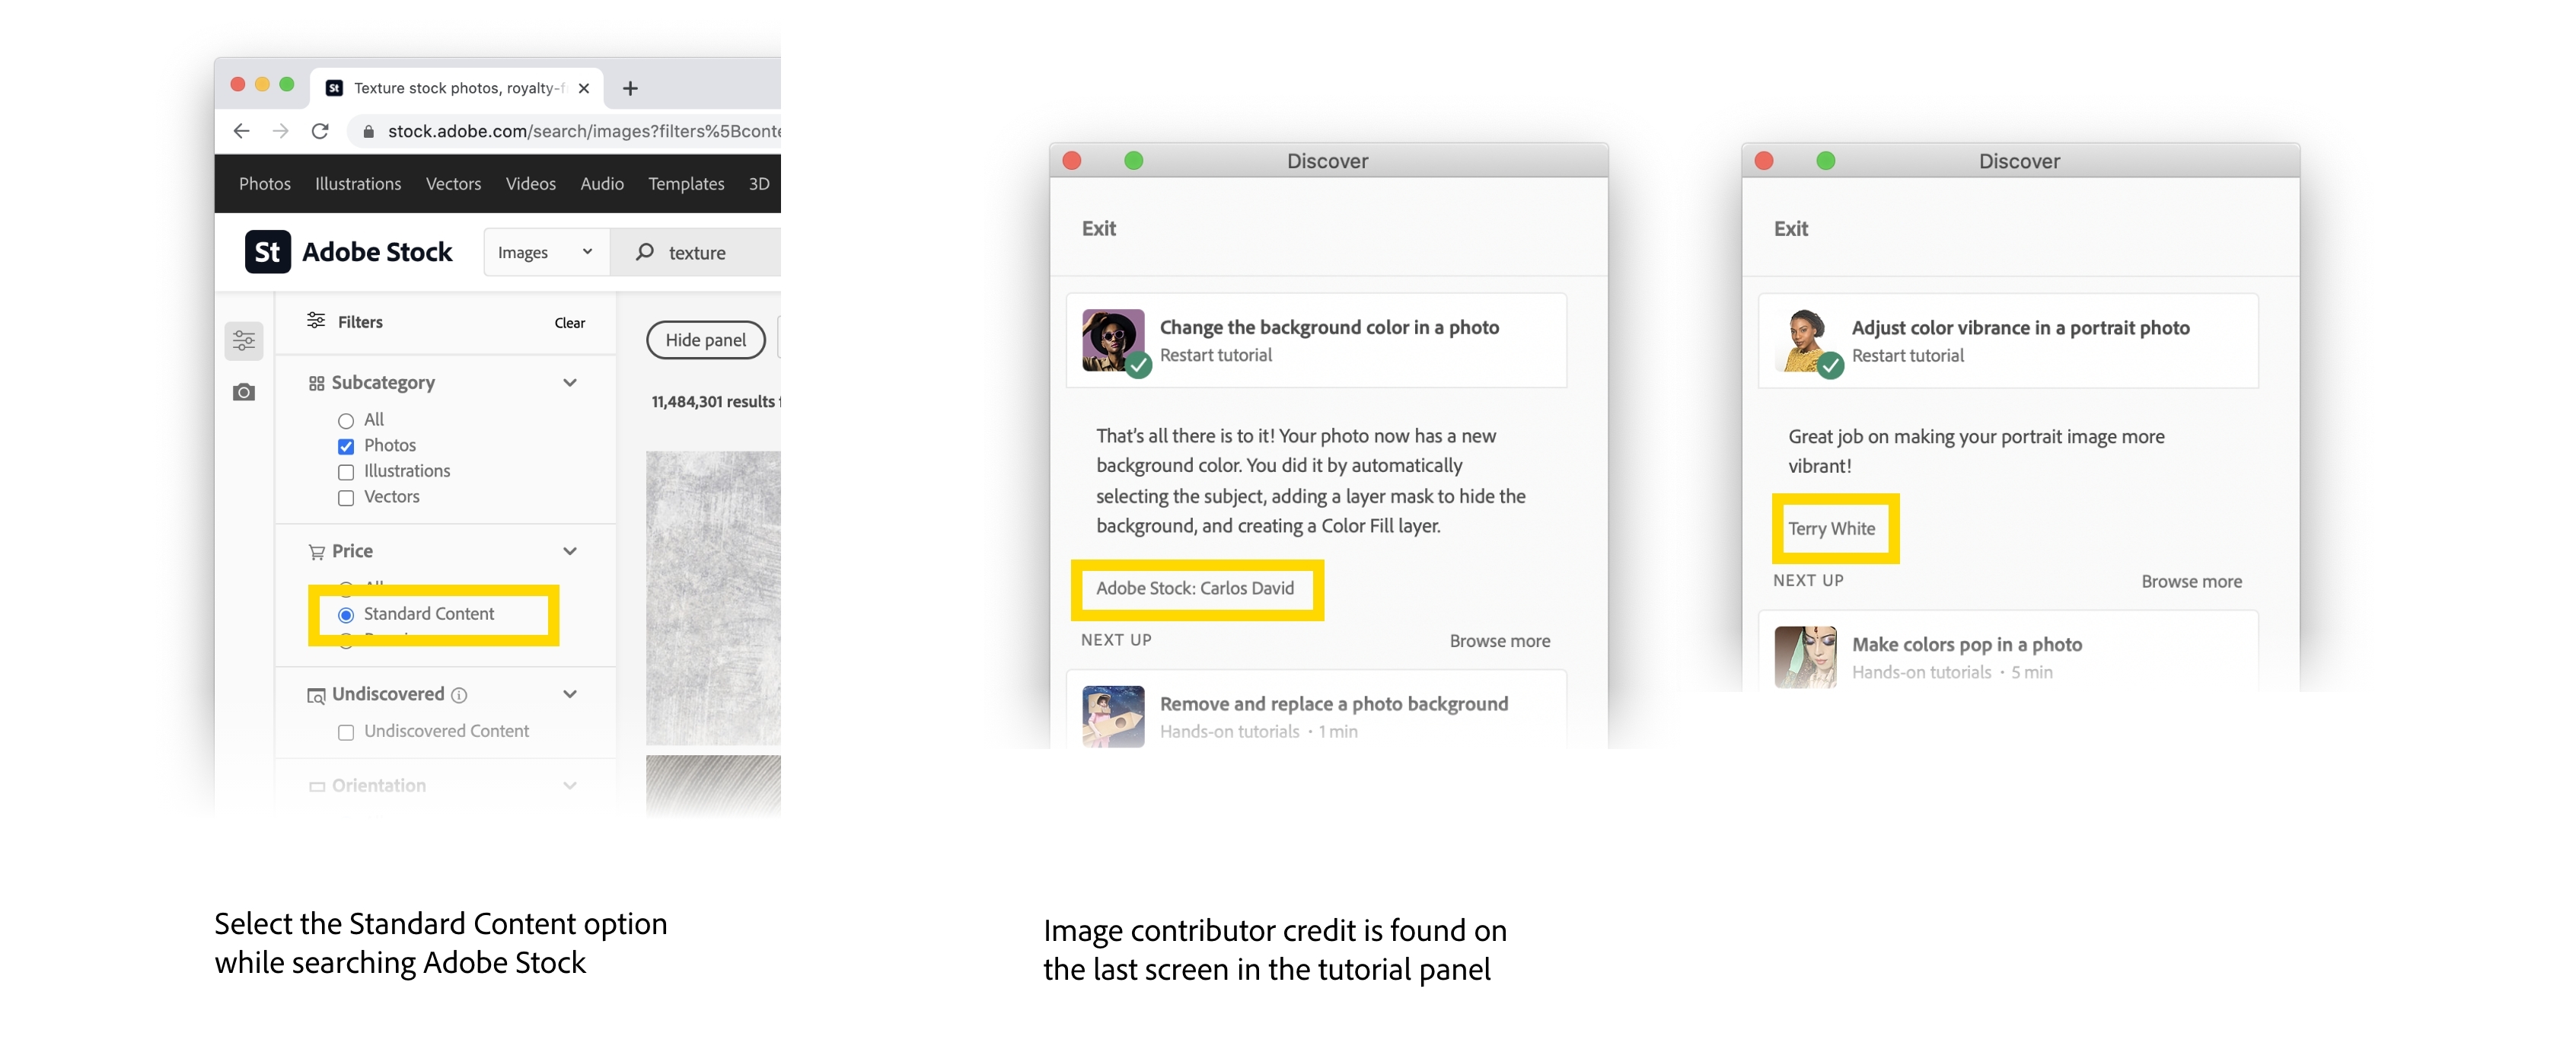Image resolution: width=2576 pixels, height=1046 pixels.
Task: Switch to the Templates navigation item
Action: click(686, 184)
